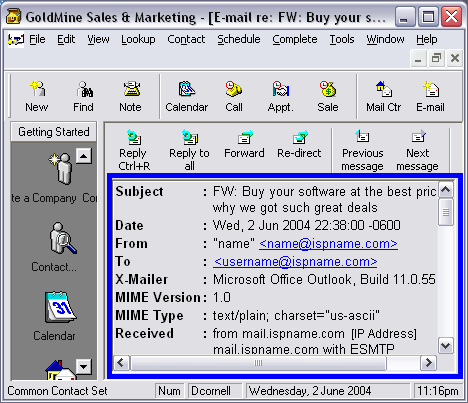The width and height of the screenshot is (468, 403).
Task: Click the Subject header label
Action: (x=139, y=192)
